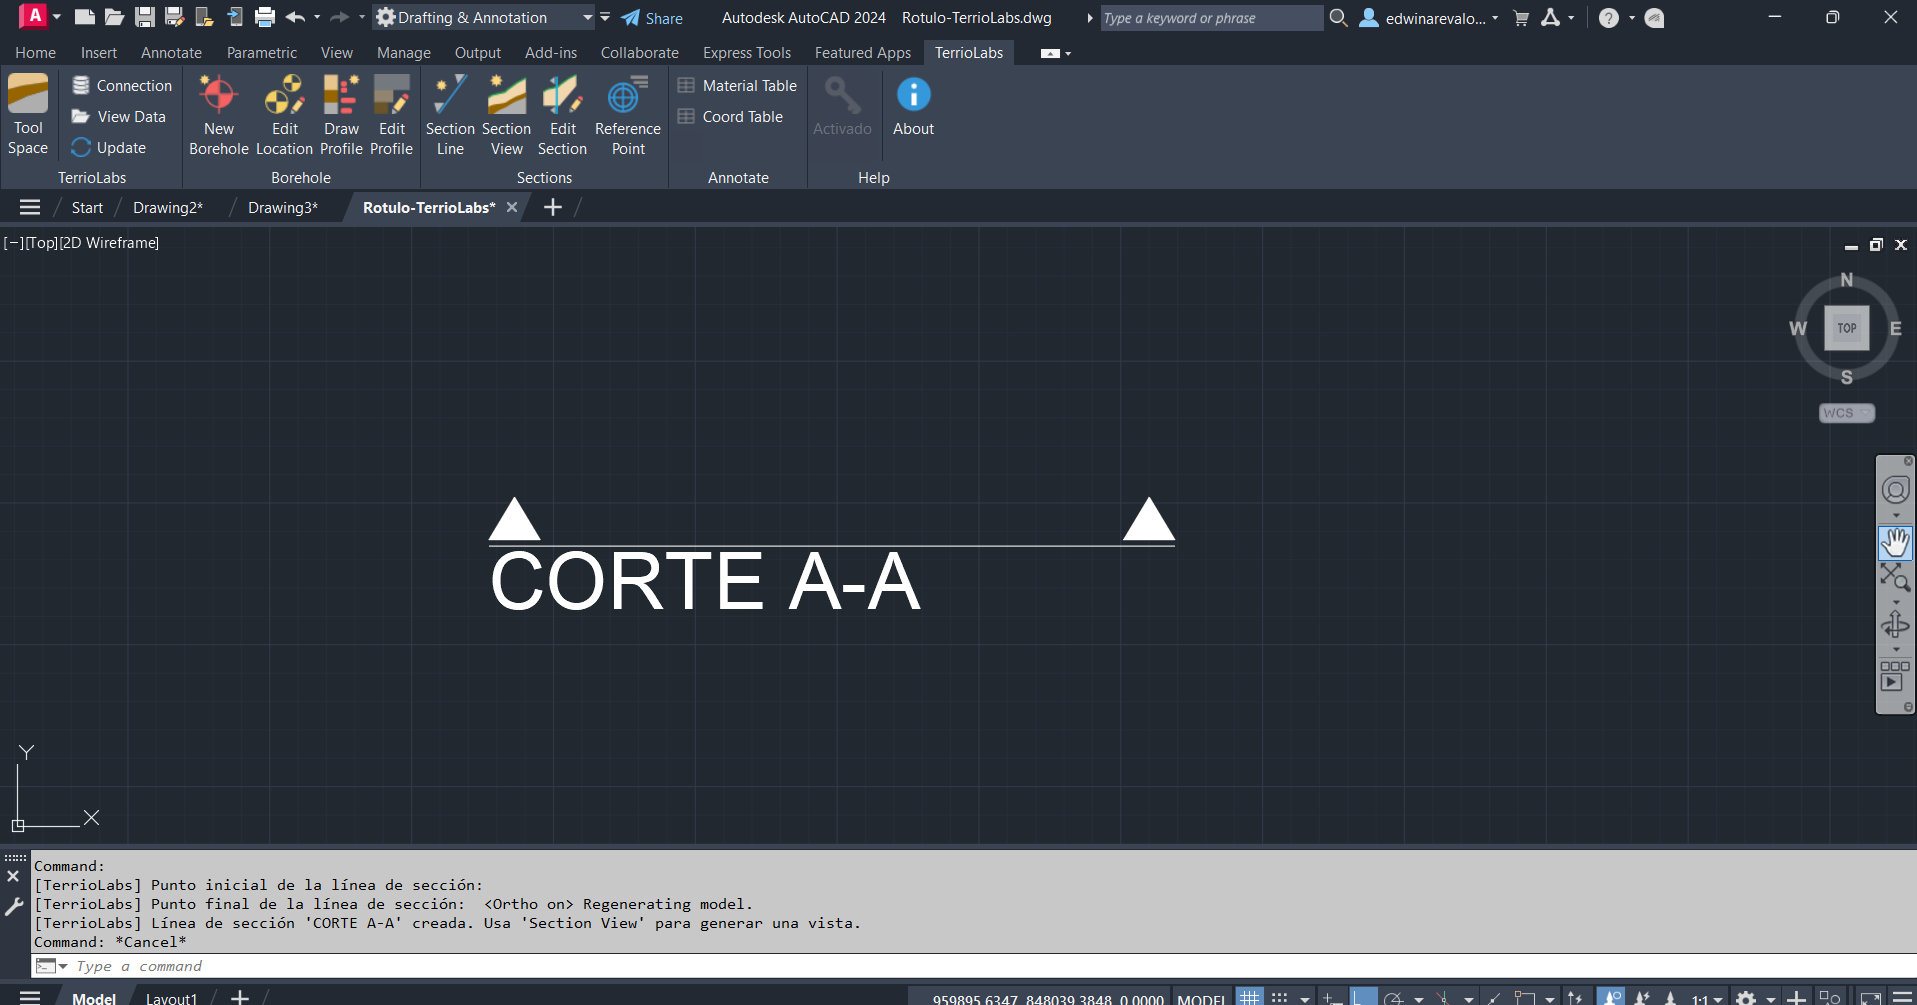This screenshot has height=1005, width=1917.
Task: Open the Annotate ribbon tab
Action: (171, 53)
